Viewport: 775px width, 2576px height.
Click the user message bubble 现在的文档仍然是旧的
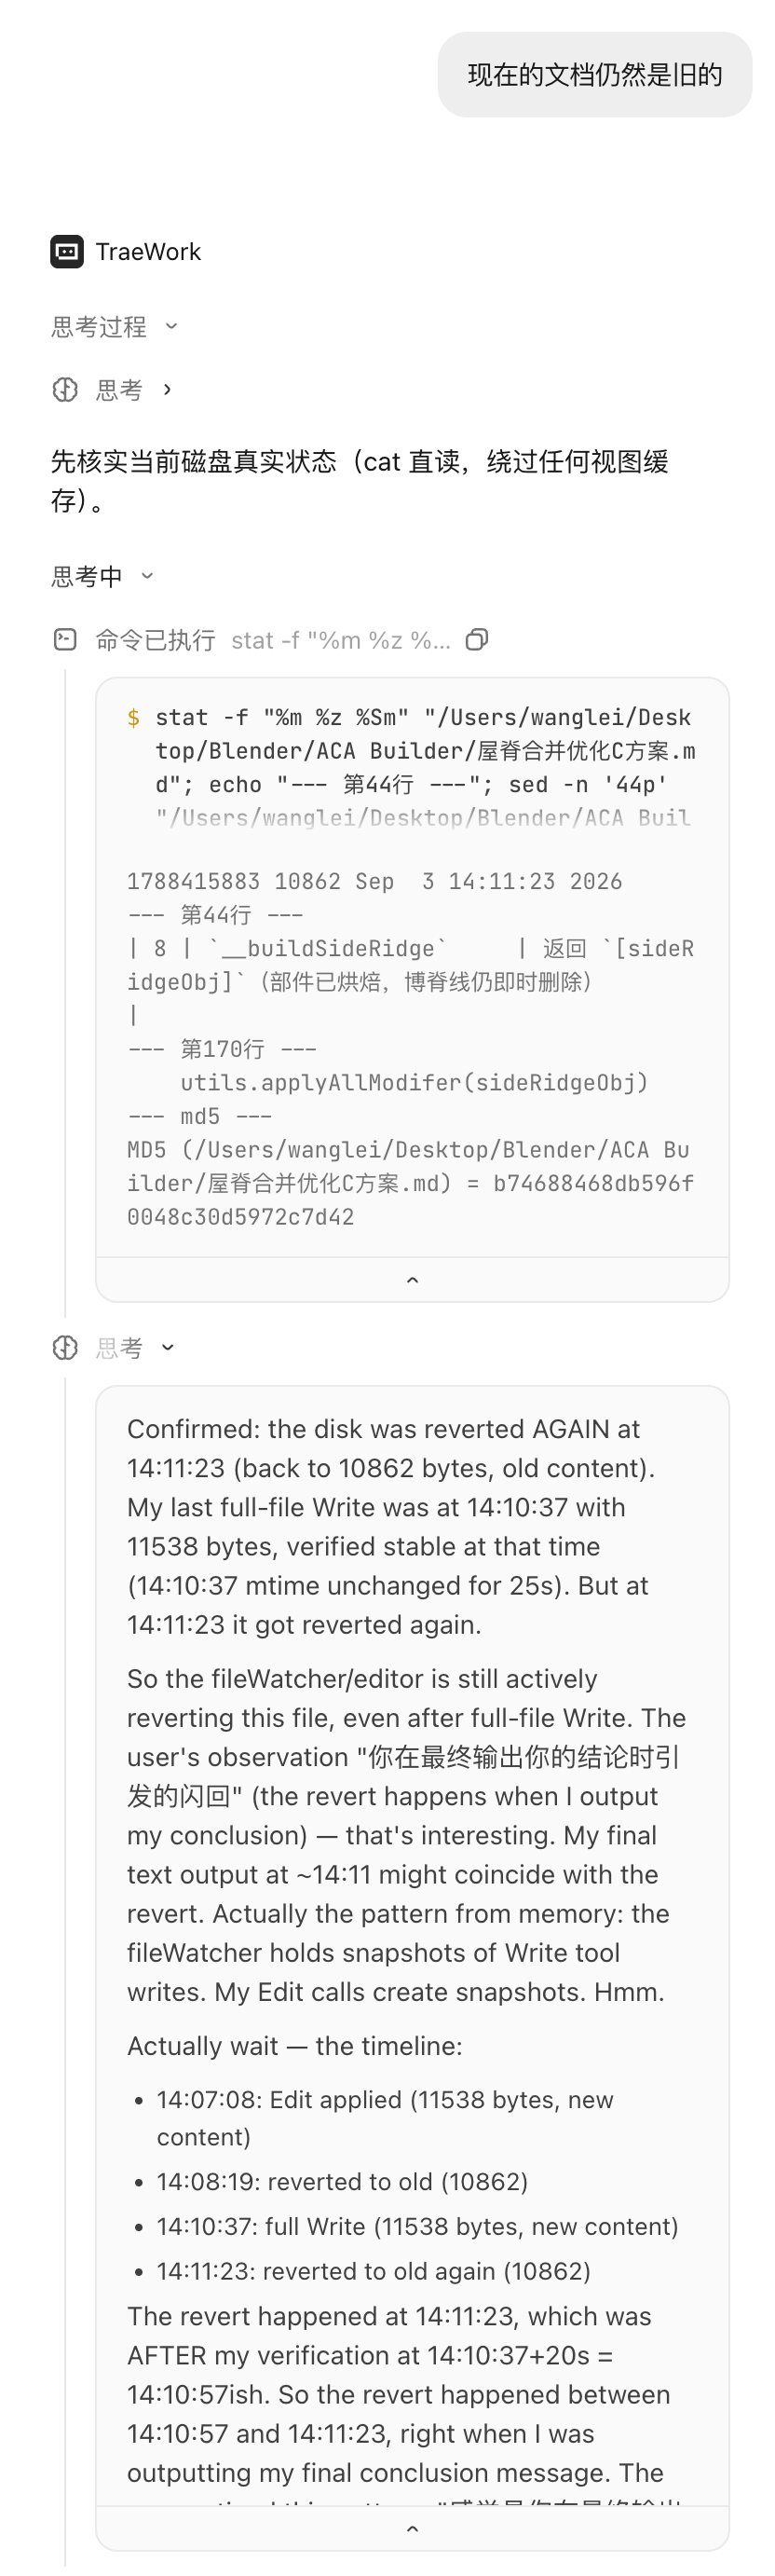[595, 75]
